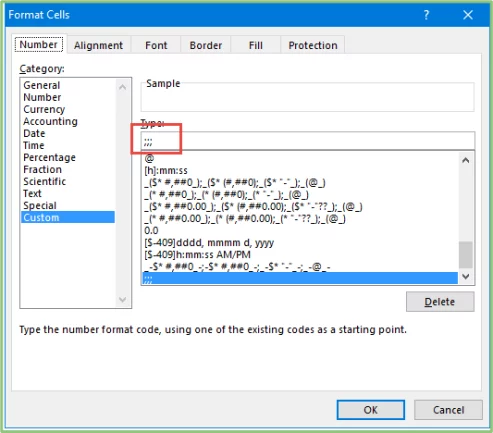Close the Format Cells dialog
This screenshot has width=493, height=433.
468,15
